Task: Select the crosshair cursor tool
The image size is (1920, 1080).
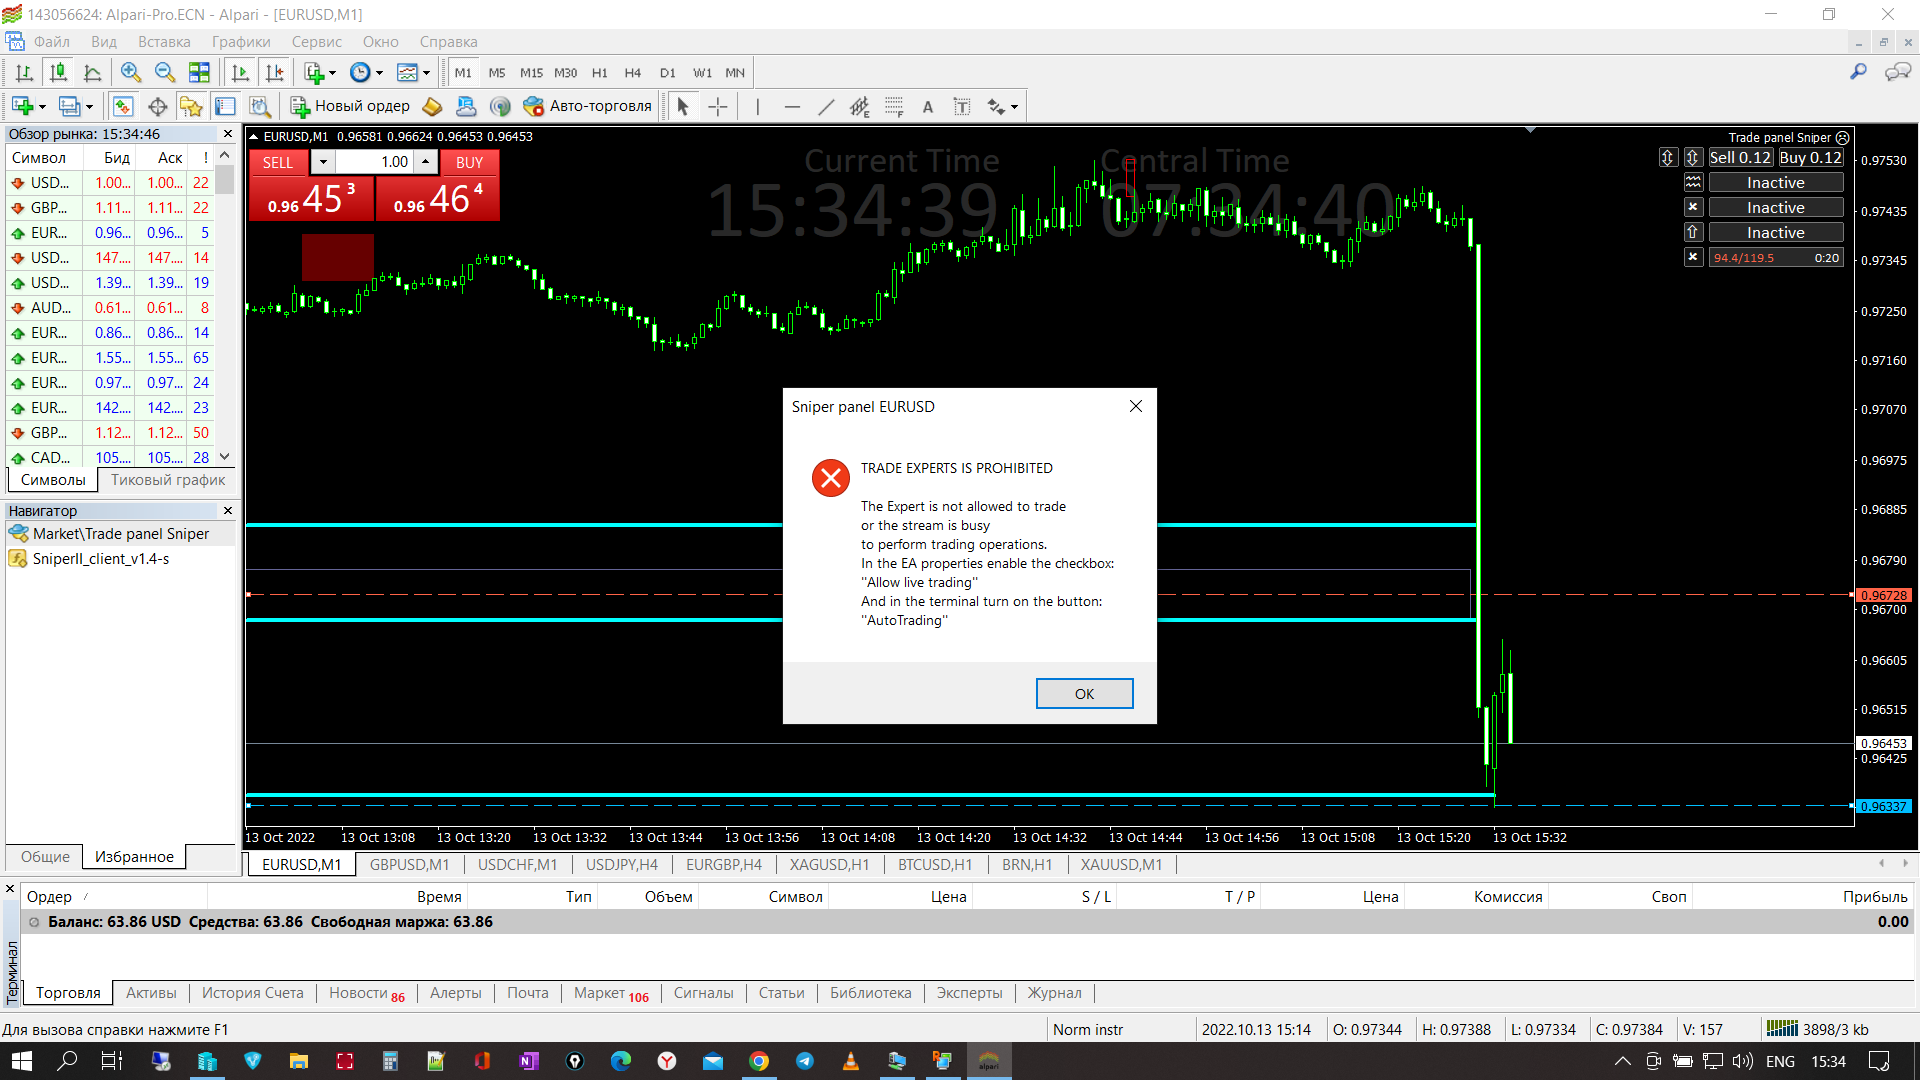Action: click(718, 106)
